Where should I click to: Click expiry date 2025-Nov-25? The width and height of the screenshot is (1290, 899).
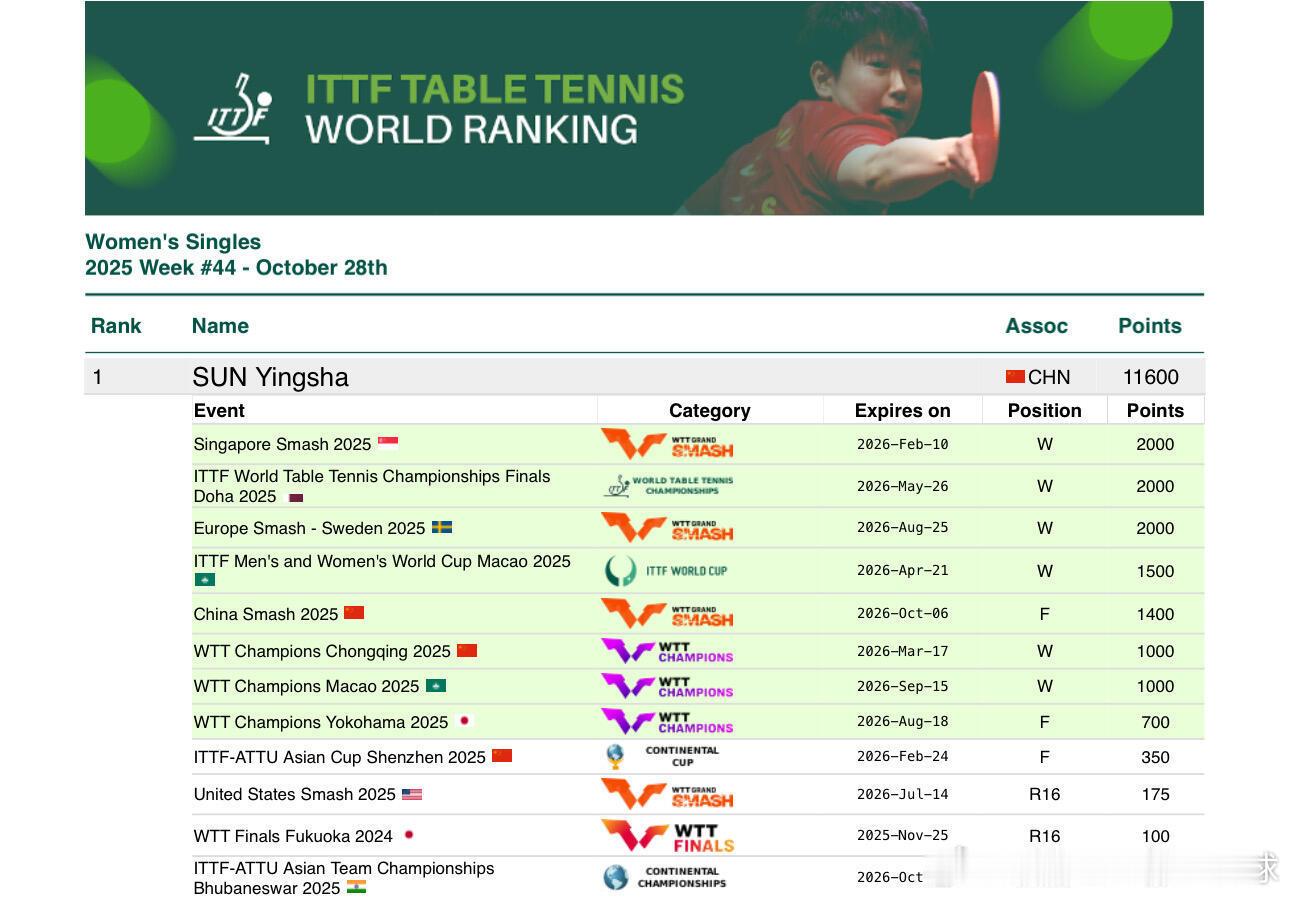(x=902, y=836)
